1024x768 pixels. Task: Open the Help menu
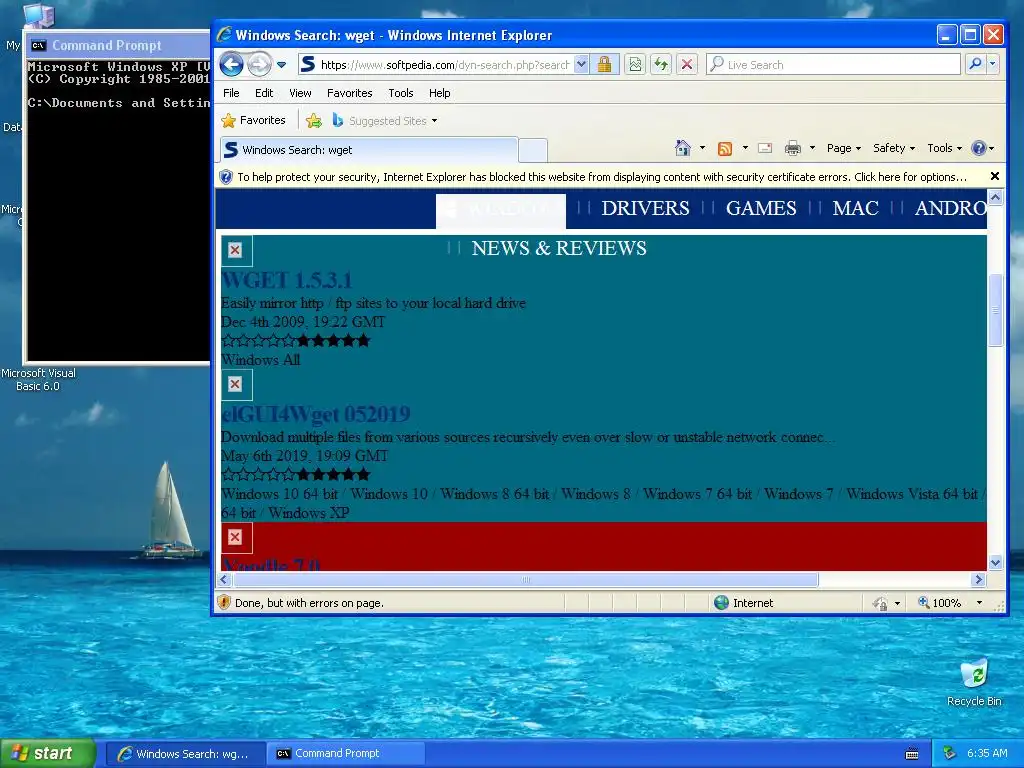(440, 93)
